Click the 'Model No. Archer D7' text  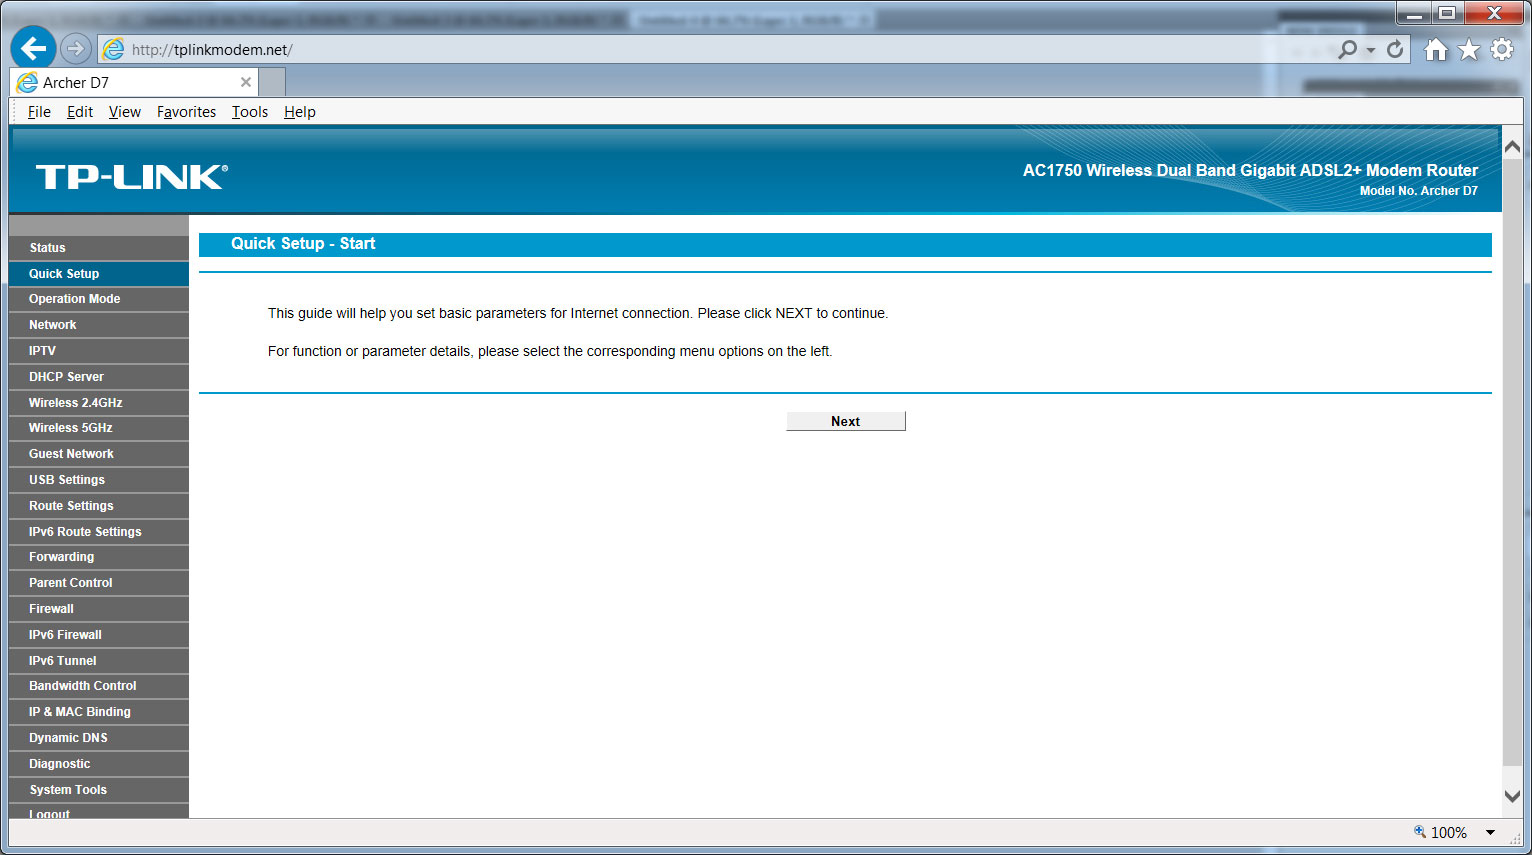[x=1419, y=191]
